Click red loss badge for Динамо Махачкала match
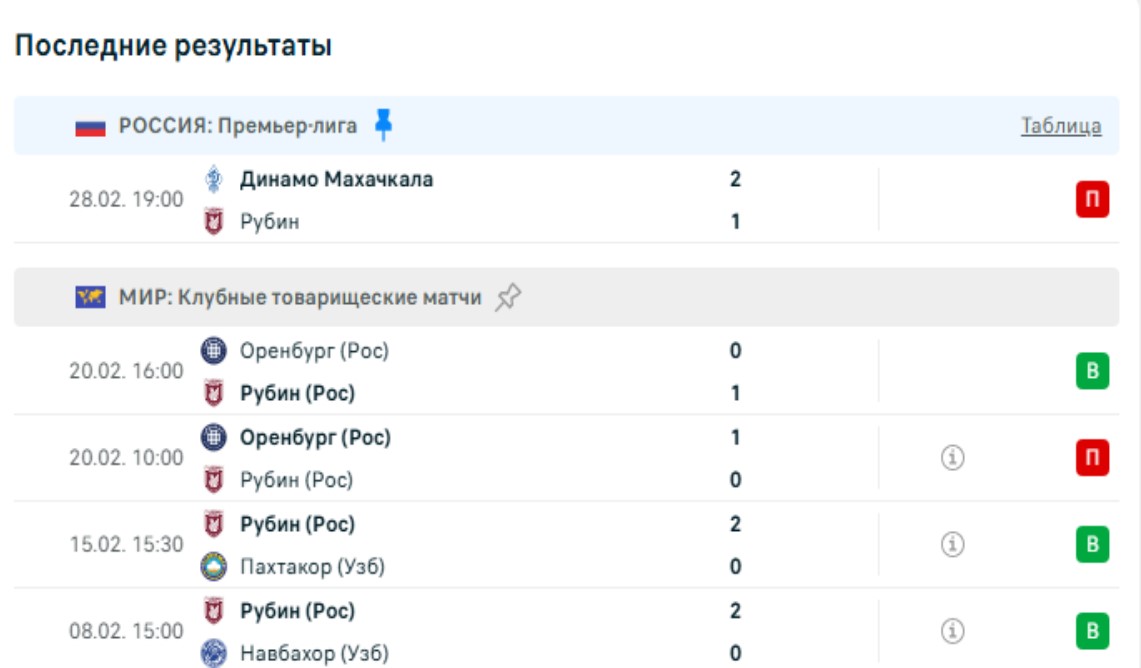Screen dimensions: 1141x668 click(1092, 201)
